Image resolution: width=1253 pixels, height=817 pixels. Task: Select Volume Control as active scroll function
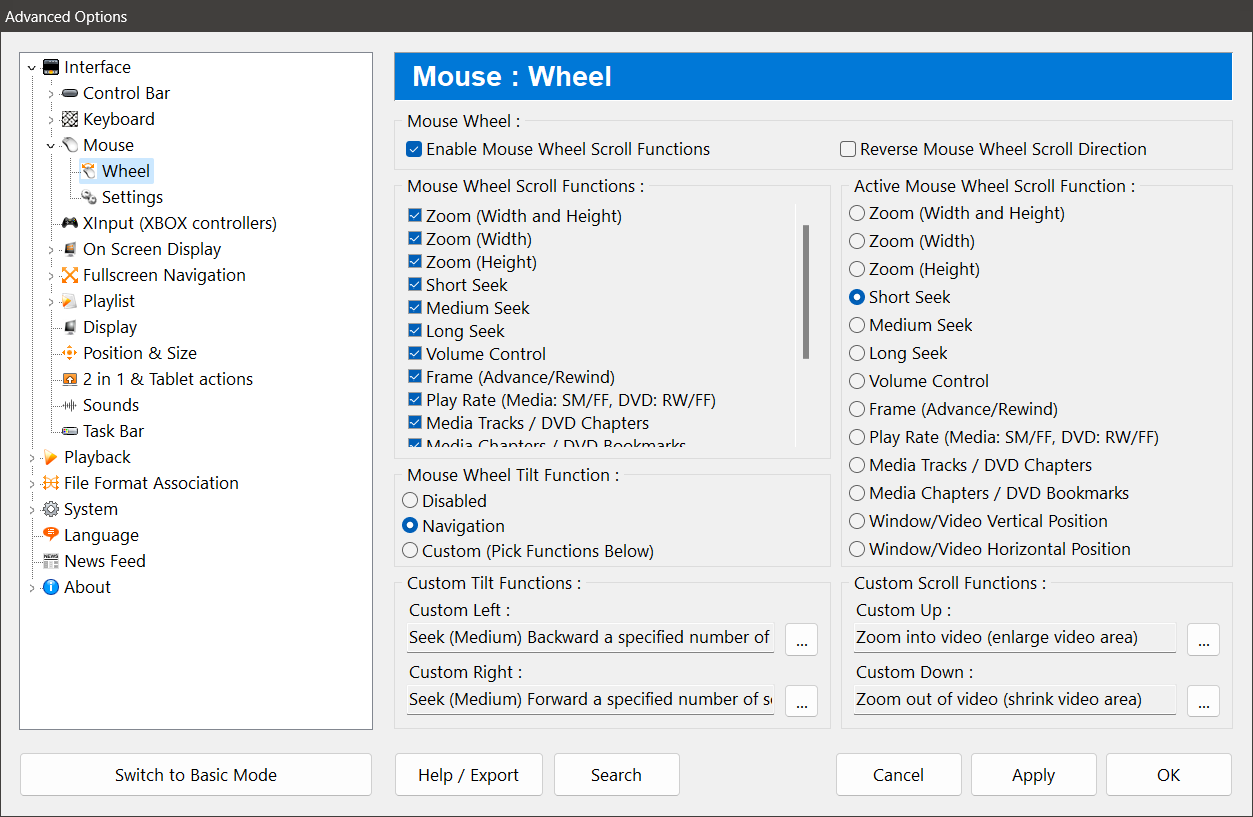[x=857, y=381]
